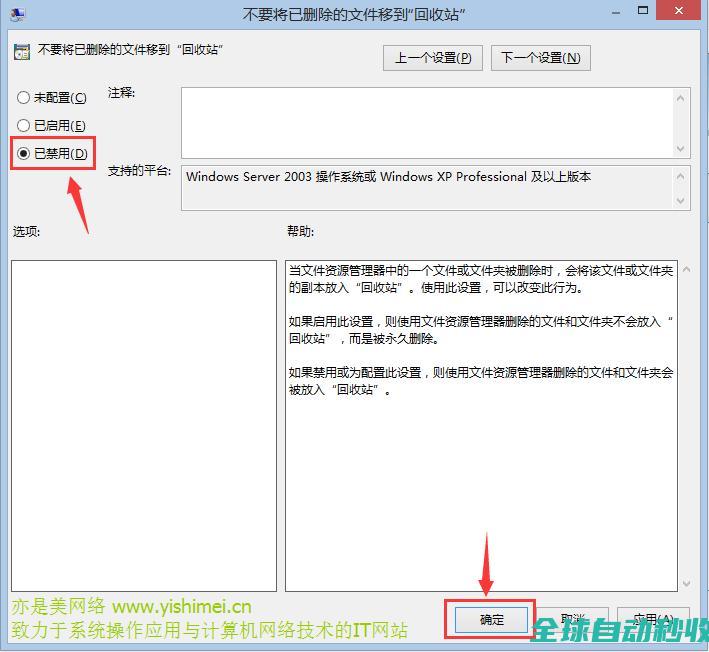709x652 pixels.
Task: Go to 上一个设置 (Previous Setting)
Action: pos(432,58)
